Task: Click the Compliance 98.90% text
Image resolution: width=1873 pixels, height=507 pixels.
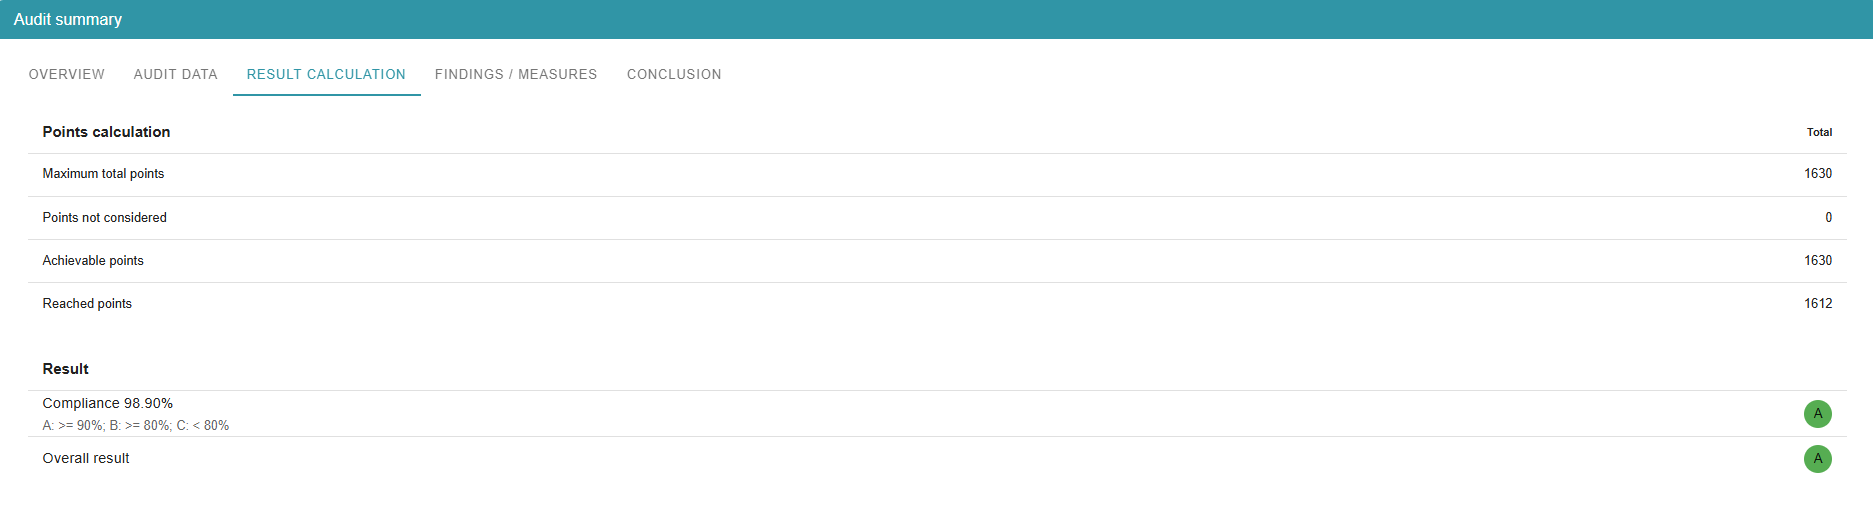Action: 108,404
